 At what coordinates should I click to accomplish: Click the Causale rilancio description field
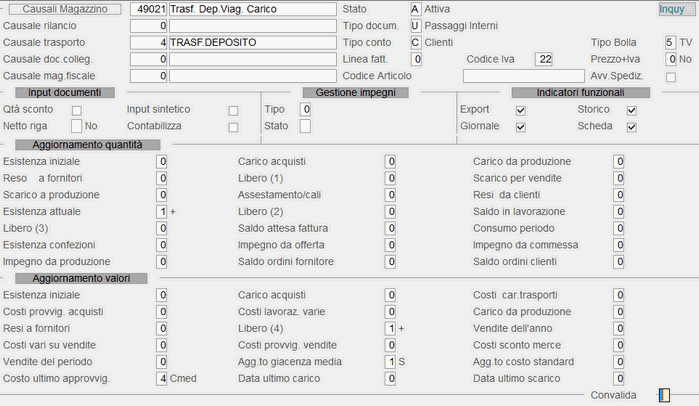click(x=253, y=26)
